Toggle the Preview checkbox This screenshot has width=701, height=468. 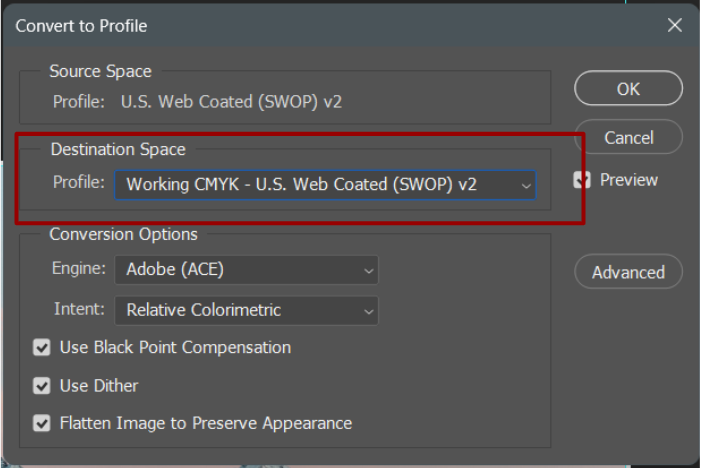pyautogui.click(x=583, y=180)
